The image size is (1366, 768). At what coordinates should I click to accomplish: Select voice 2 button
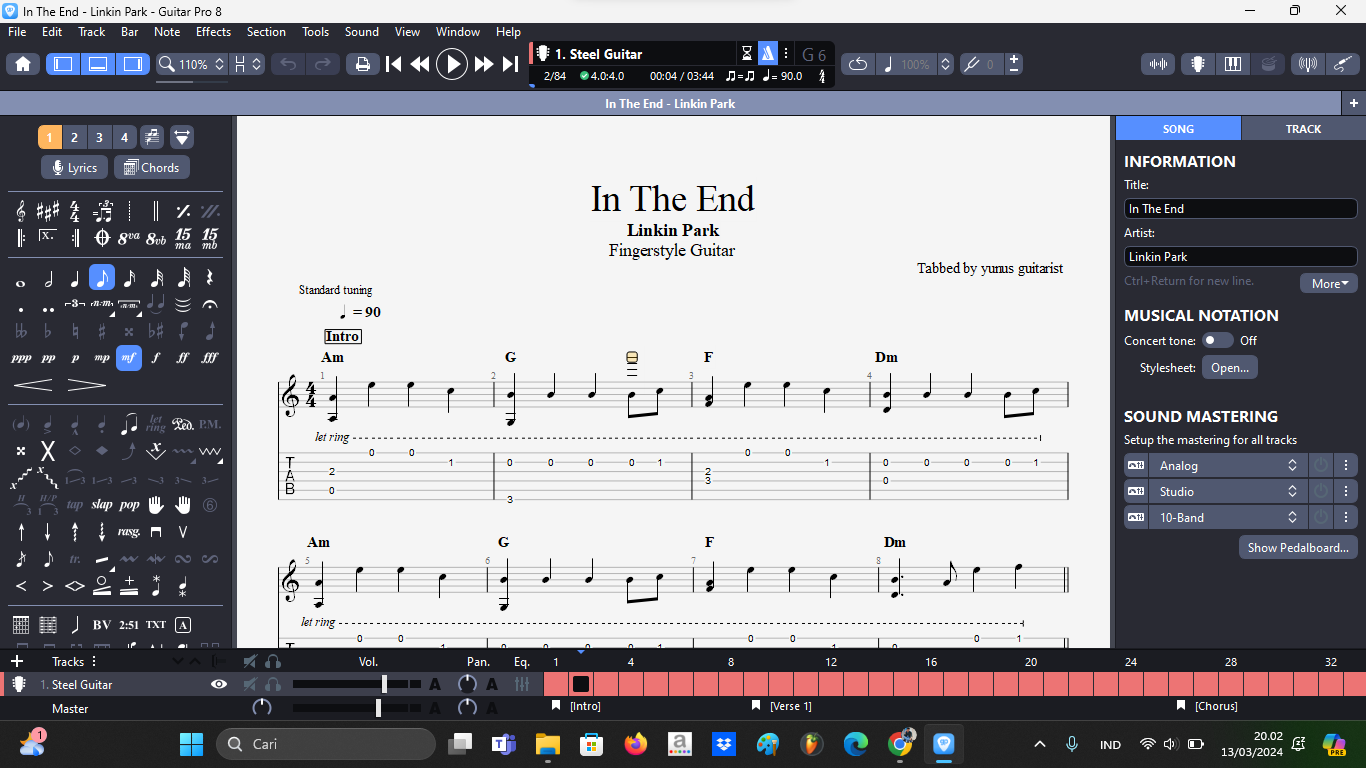[74, 137]
